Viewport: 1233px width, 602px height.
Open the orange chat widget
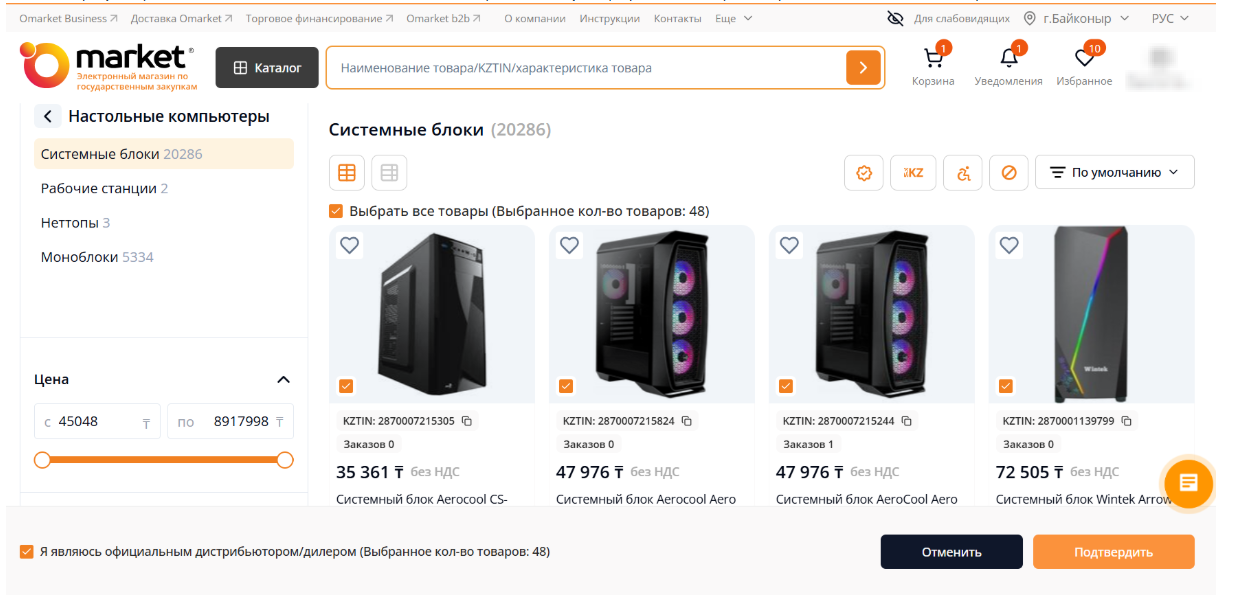coord(1188,483)
